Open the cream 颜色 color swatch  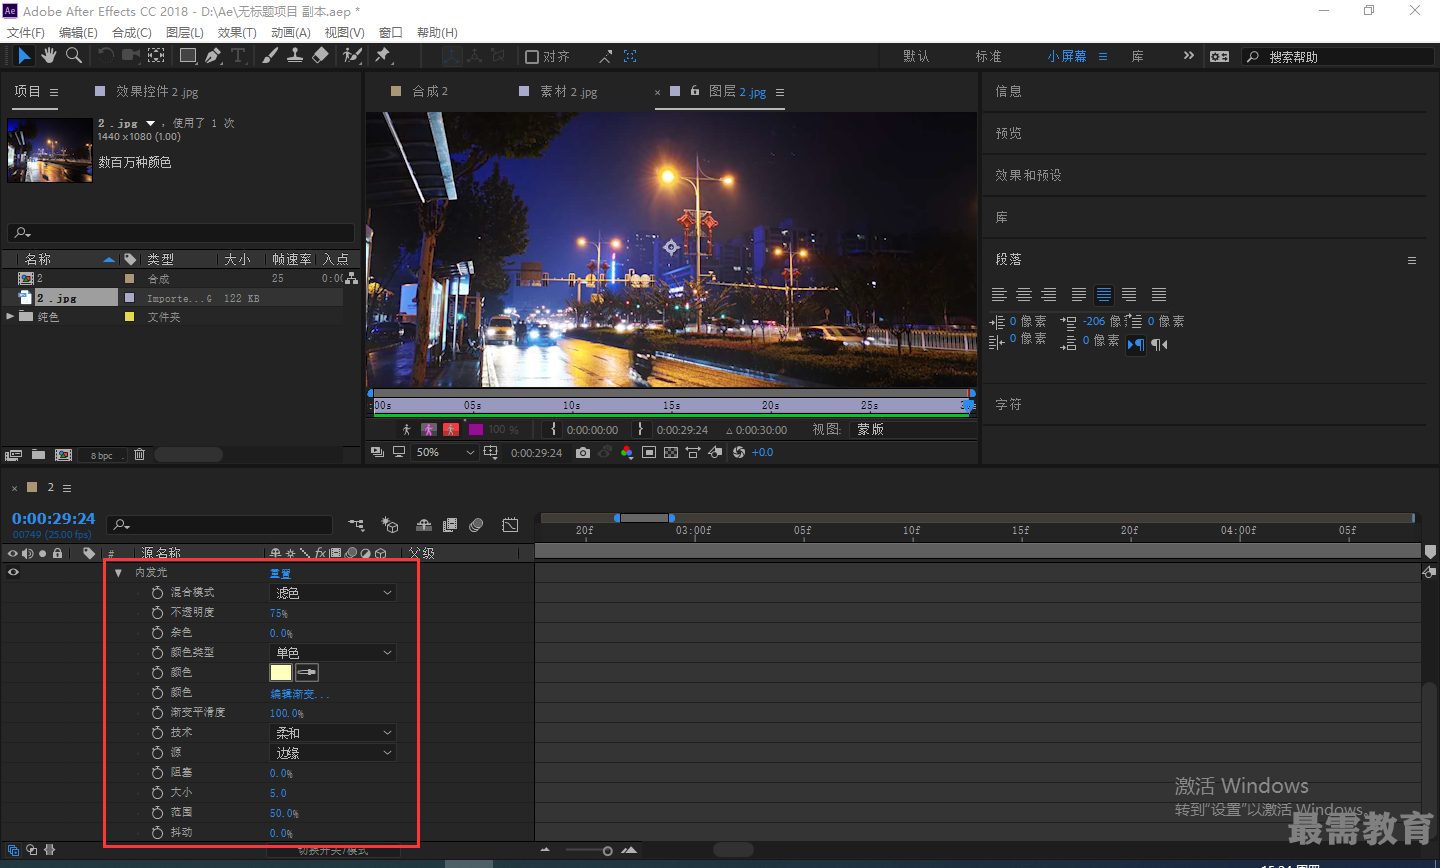pos(281,672)
